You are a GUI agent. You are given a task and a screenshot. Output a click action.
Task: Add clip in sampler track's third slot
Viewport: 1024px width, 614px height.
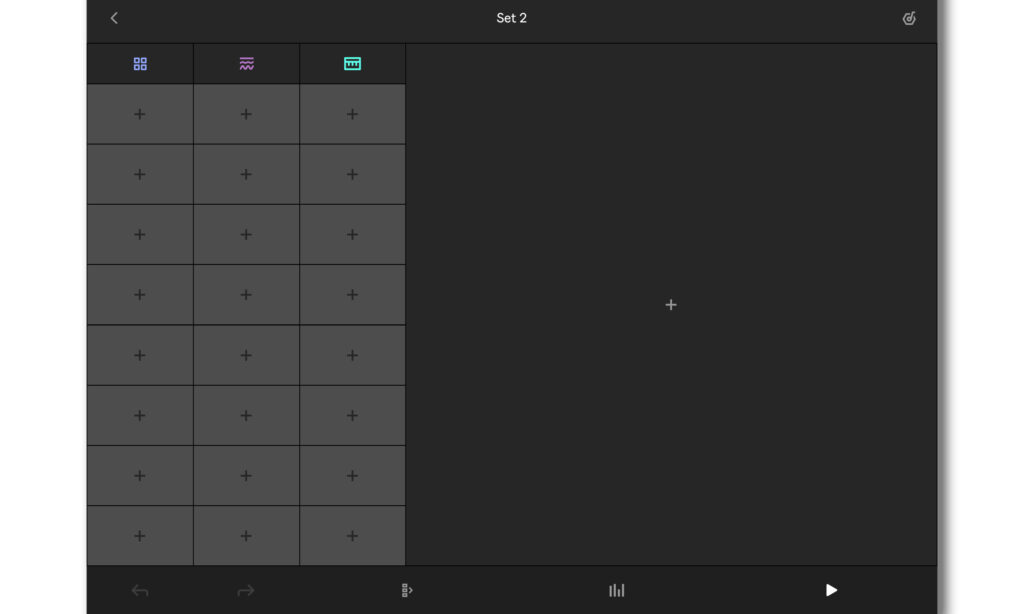point(246,234)
